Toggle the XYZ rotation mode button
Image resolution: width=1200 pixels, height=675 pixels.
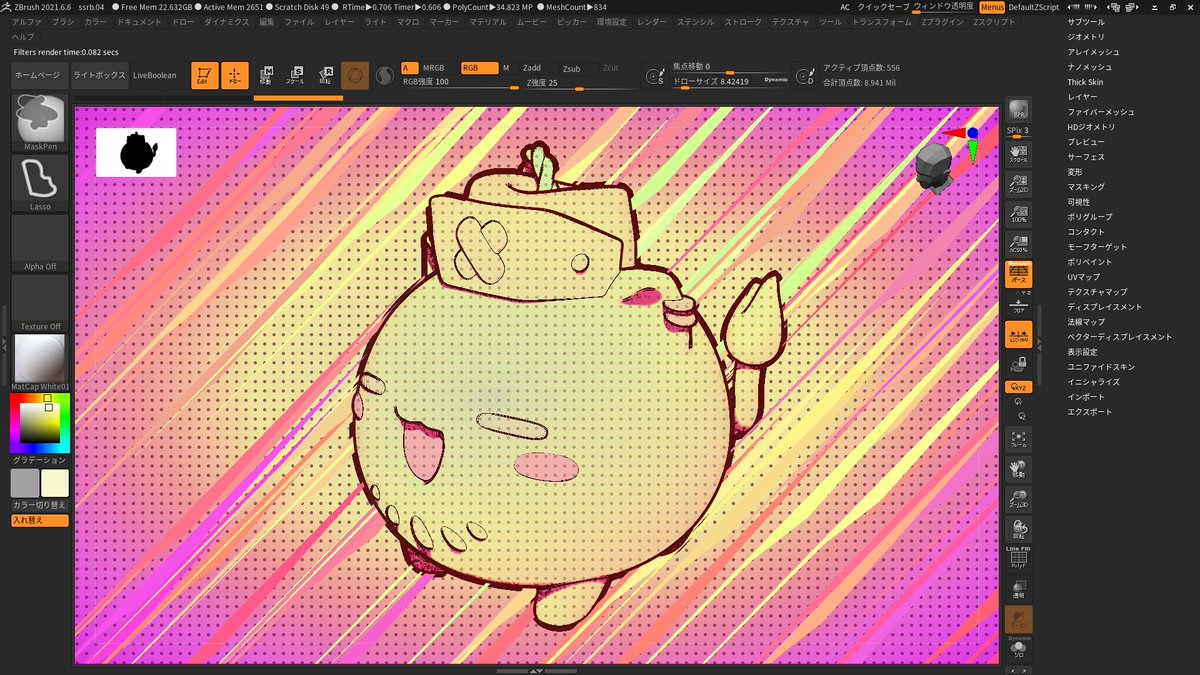click(1019, 386)
